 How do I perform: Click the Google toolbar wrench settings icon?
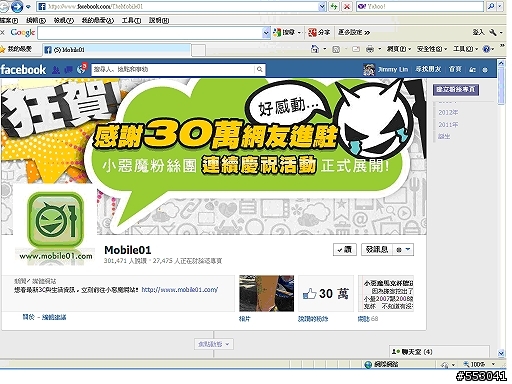(x=493, y=32)
